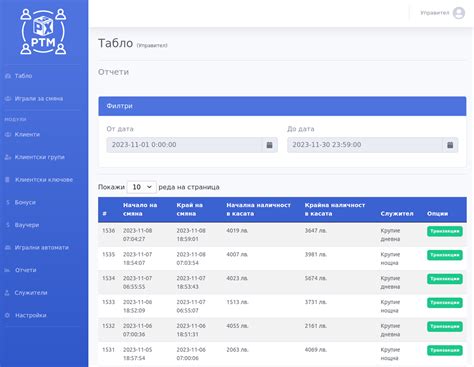Click Играли за смяна sidebar icon

pos(8,99)
